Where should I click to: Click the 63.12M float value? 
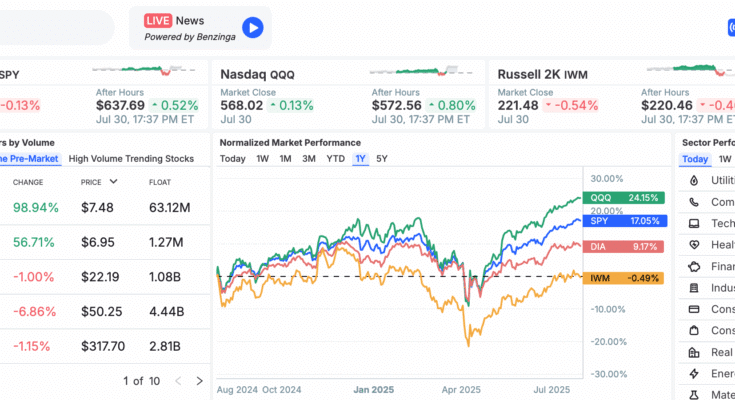click(x=170, y=208)
